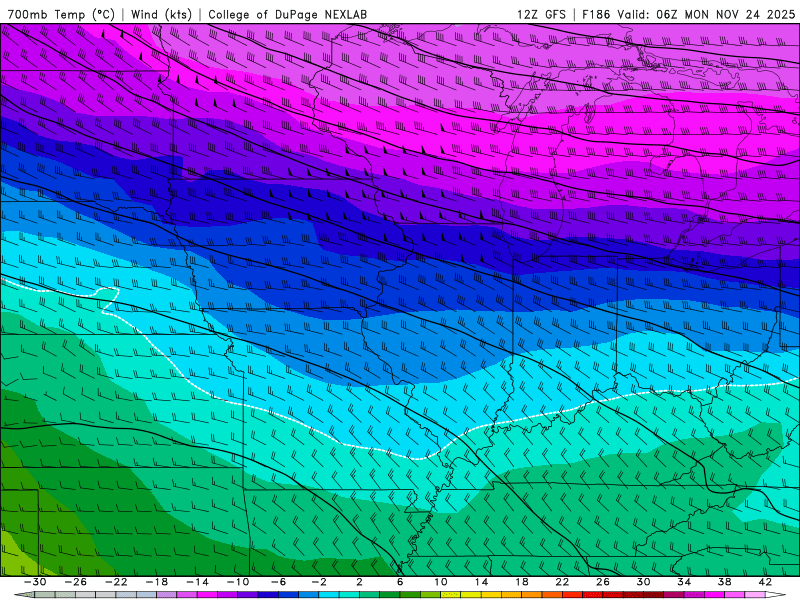Viewport: 800px width, 600px height.
Task: Click the -10 scale value
Action: (238, 582)
